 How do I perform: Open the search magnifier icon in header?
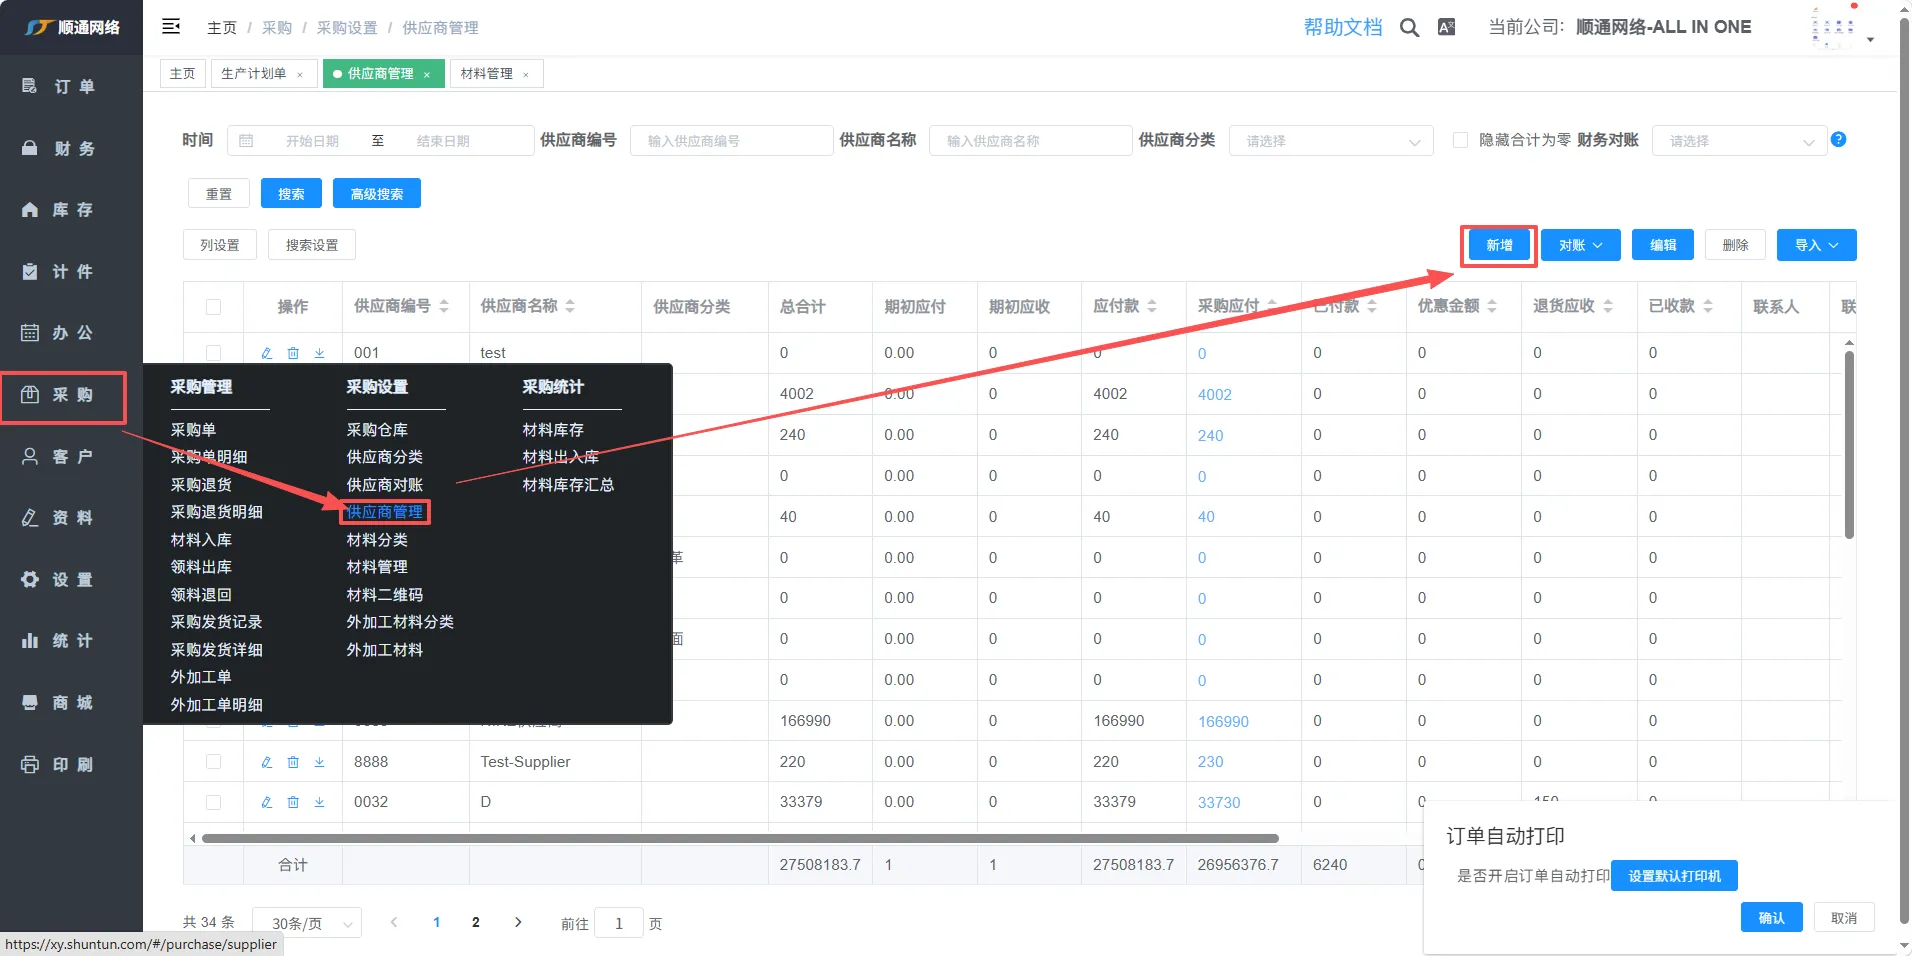tap(1409, 28)
